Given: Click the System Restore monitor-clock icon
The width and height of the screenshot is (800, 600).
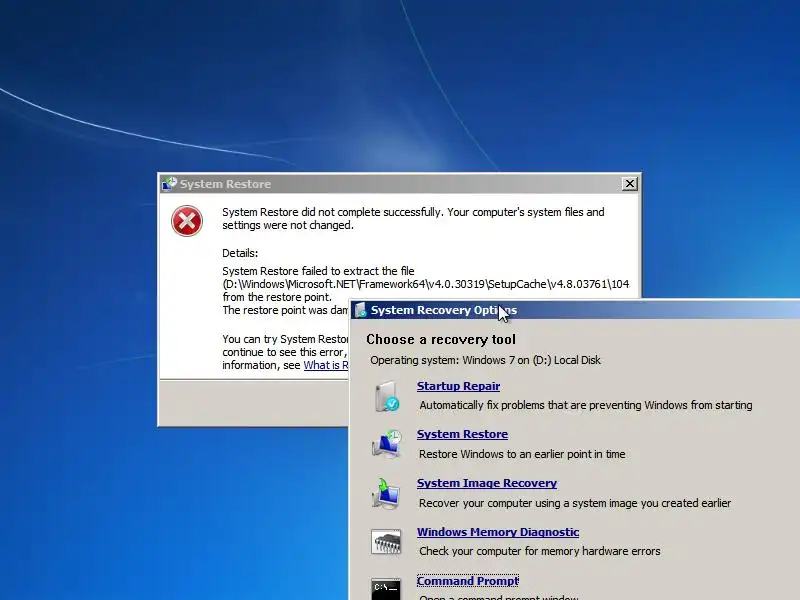Looking at the screenshot, I should click(386, 444).
